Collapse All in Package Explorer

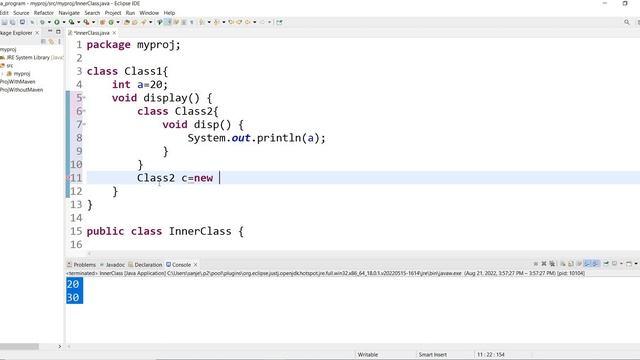coord(43,41)
